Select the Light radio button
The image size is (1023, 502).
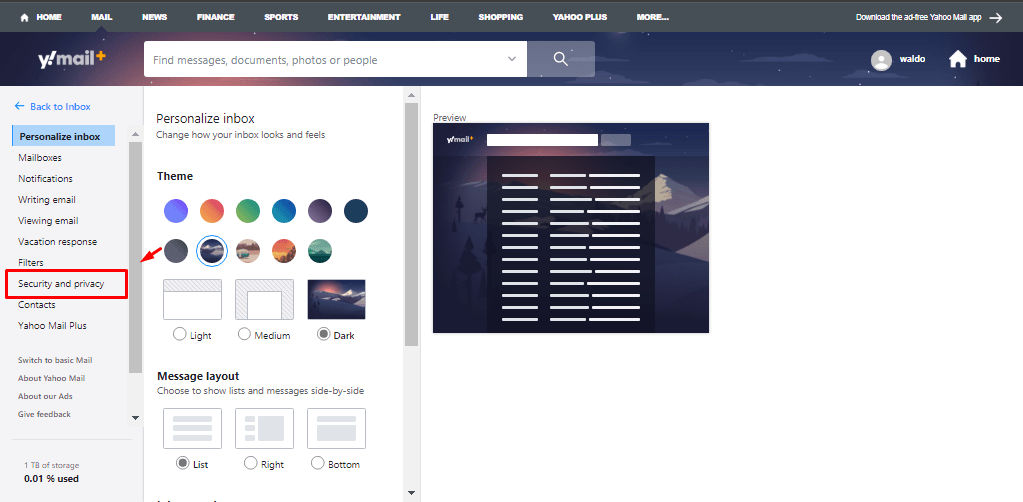coord(179,334)
